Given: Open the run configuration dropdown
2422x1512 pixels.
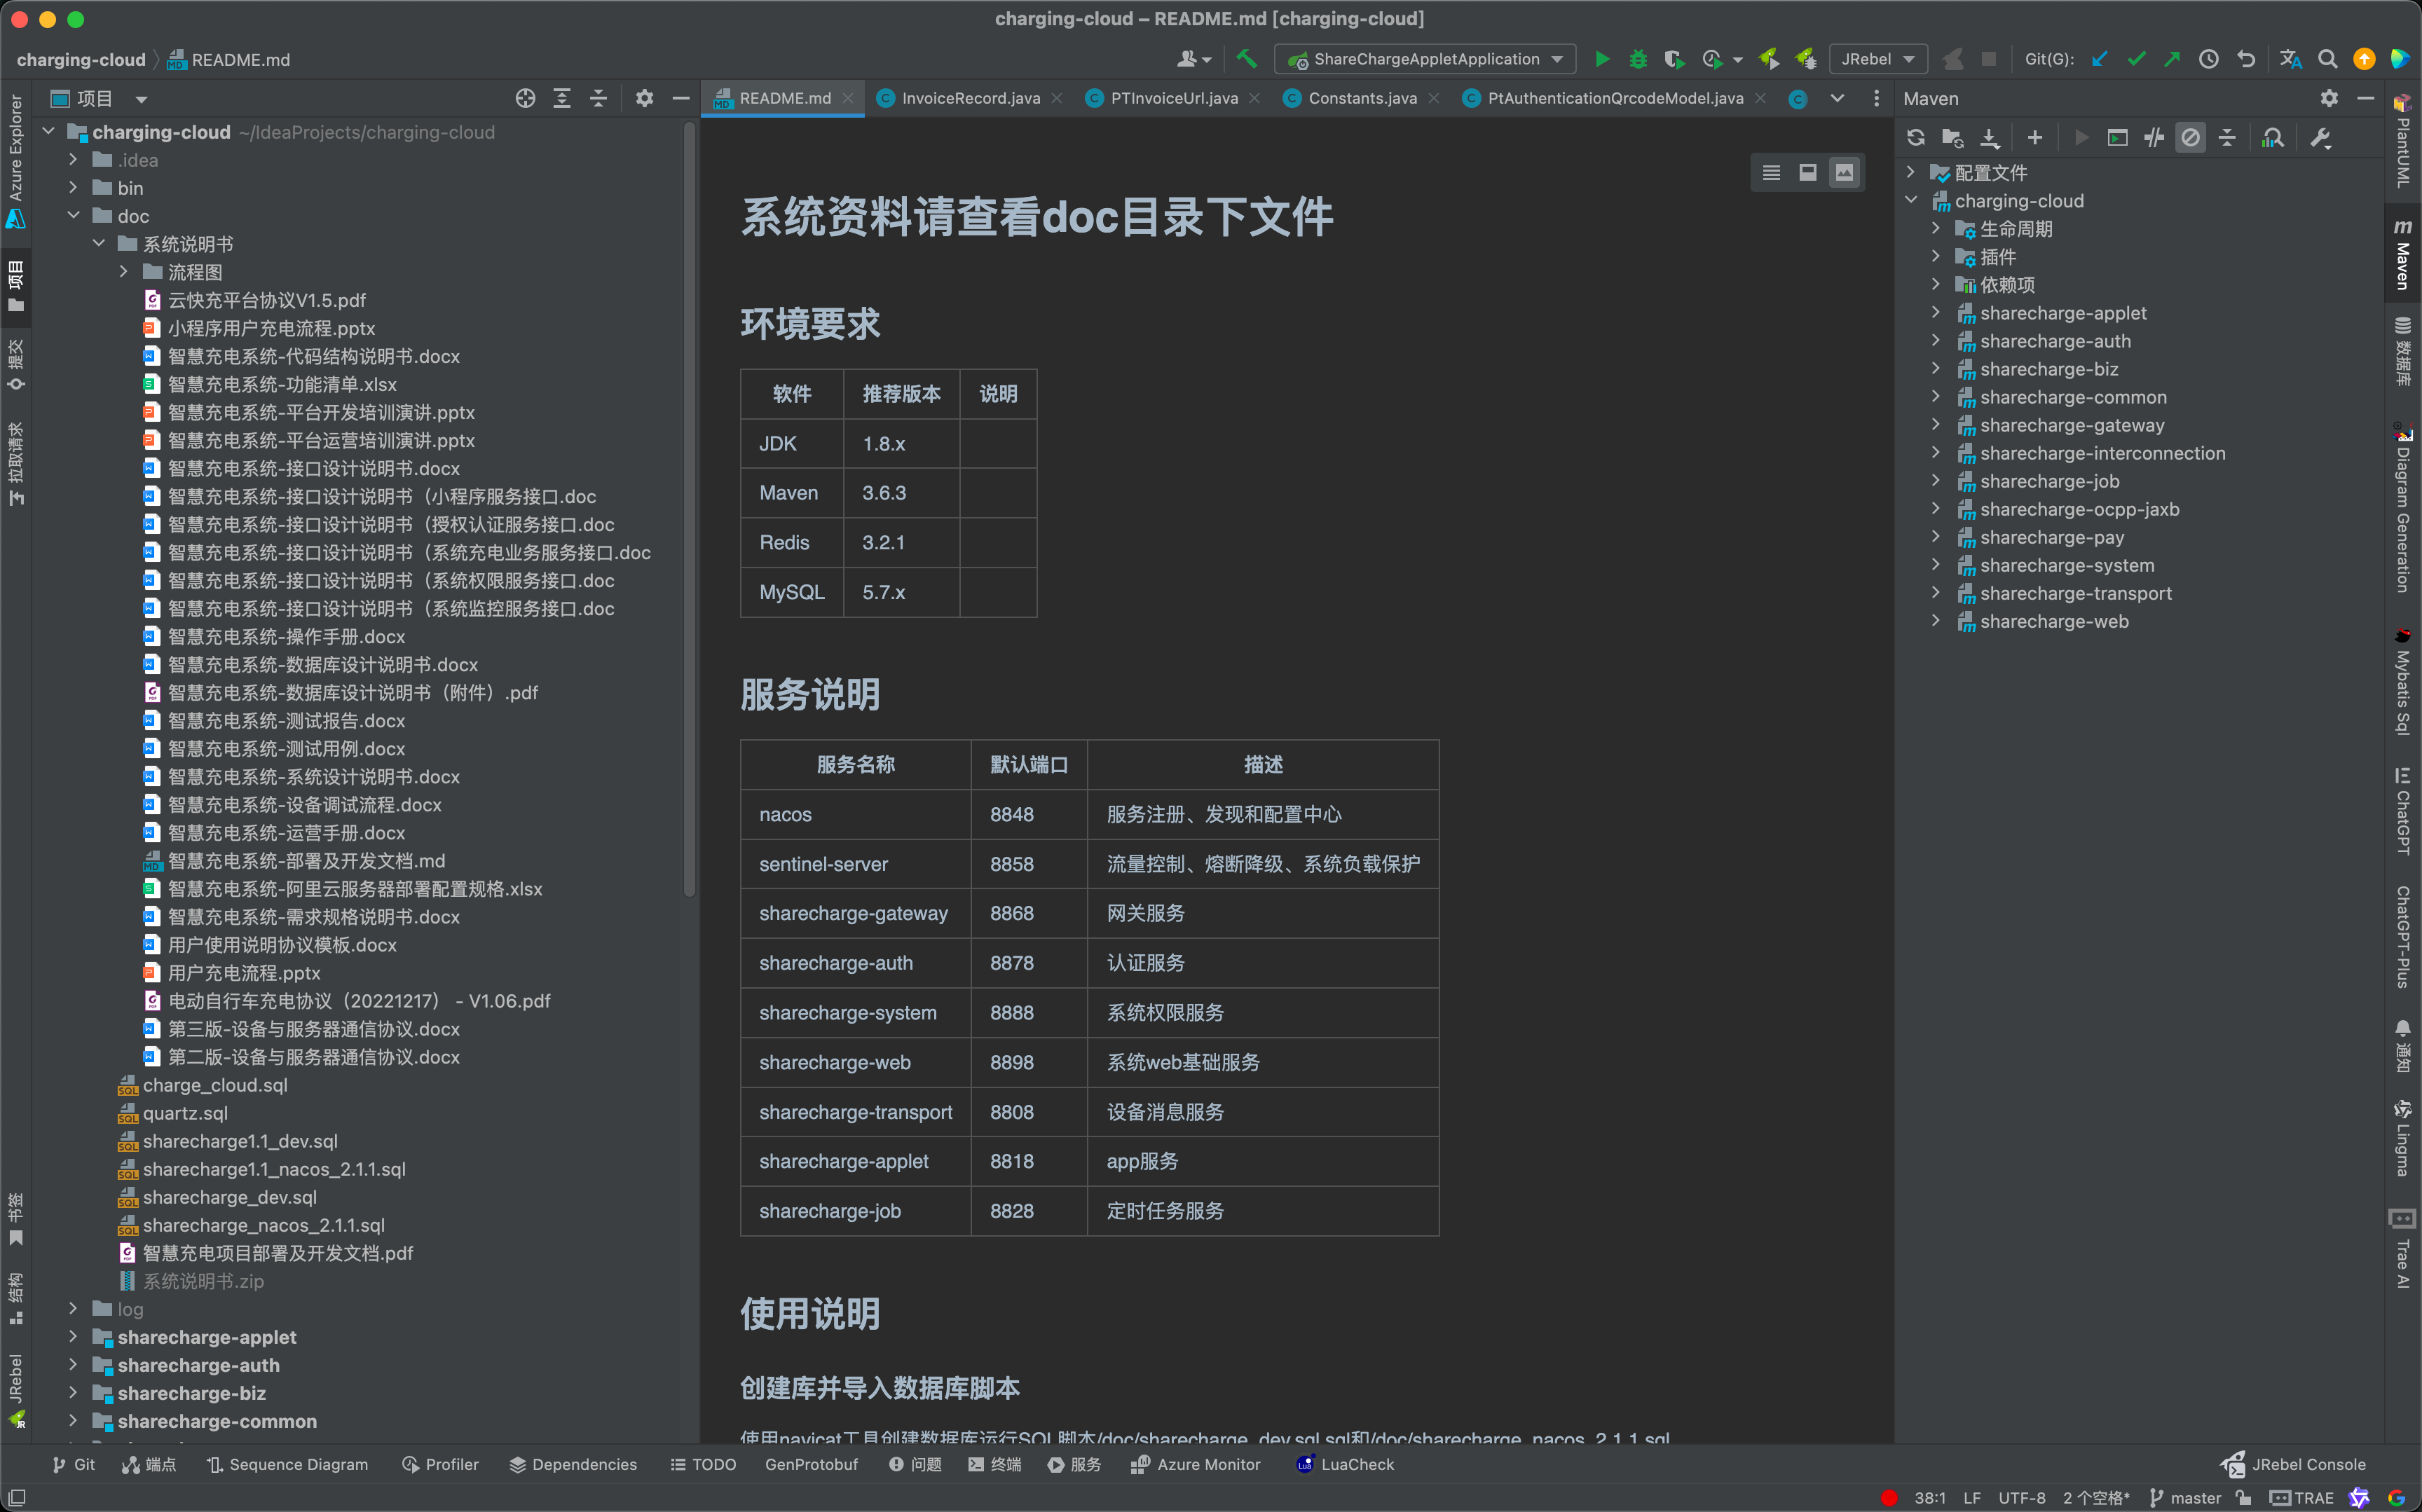Looking at the screenshot, I should (x=1425, y=59).
